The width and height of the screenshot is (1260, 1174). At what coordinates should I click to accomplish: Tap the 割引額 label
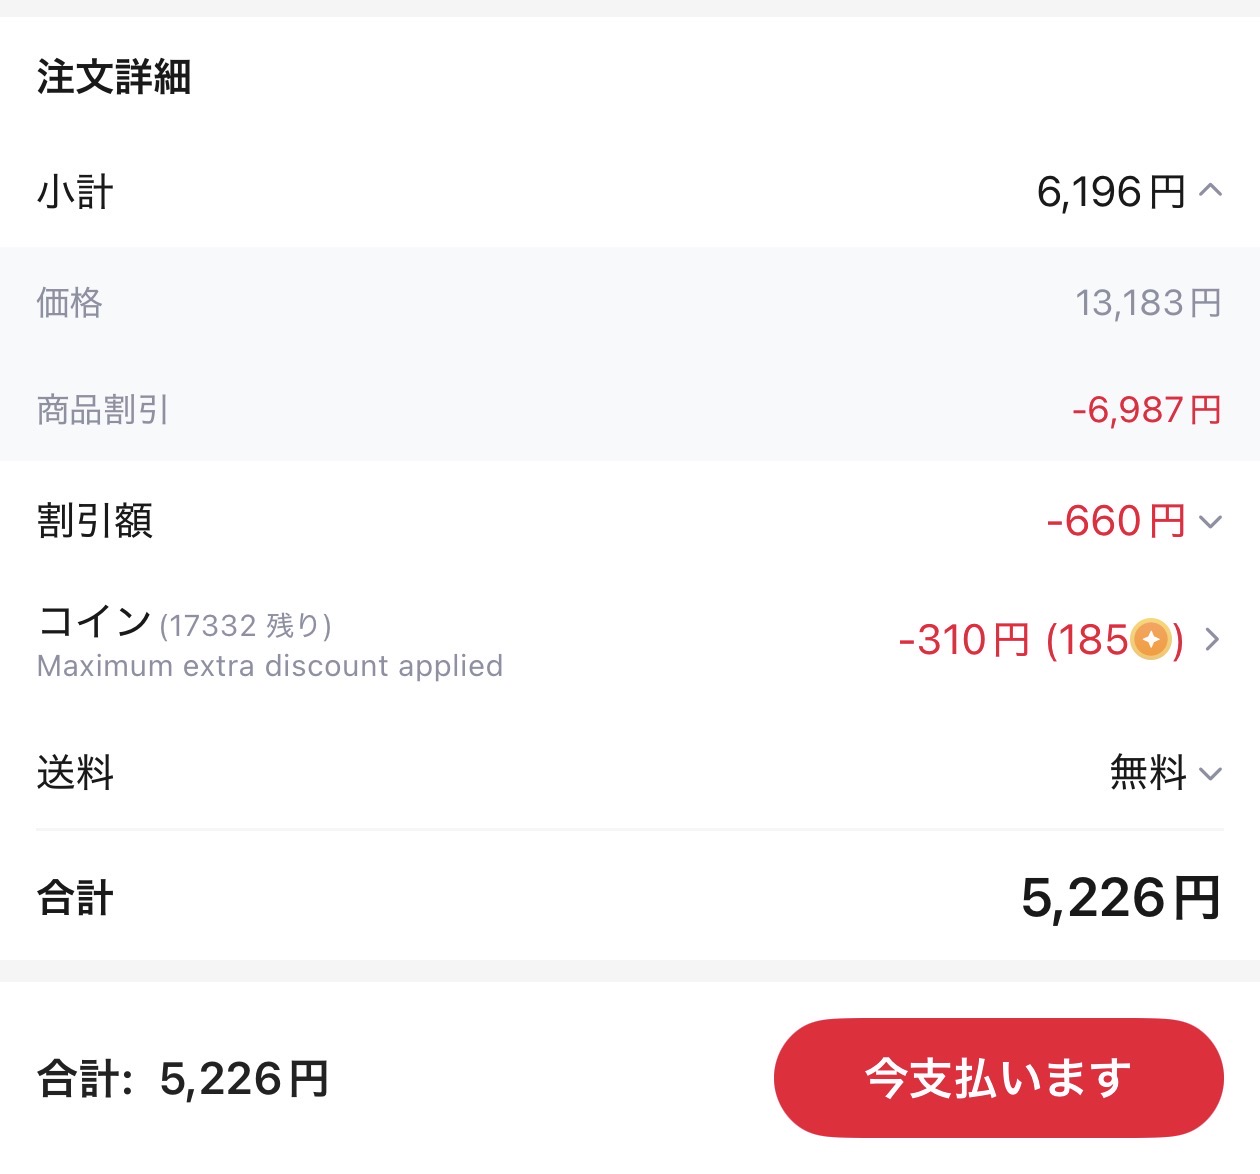95,521
